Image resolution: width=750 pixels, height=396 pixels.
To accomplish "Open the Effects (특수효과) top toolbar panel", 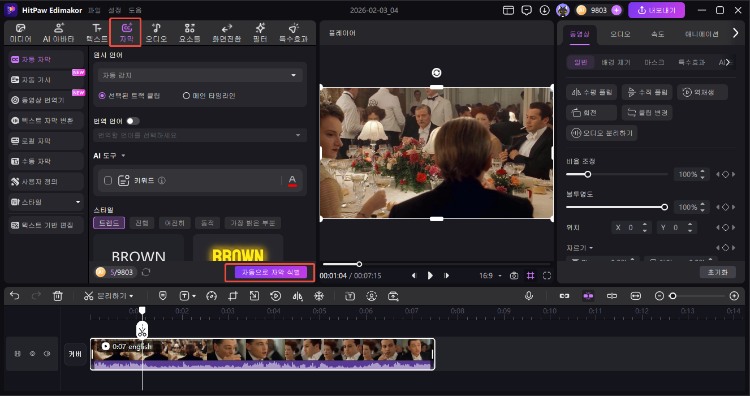I will (293, 33).
